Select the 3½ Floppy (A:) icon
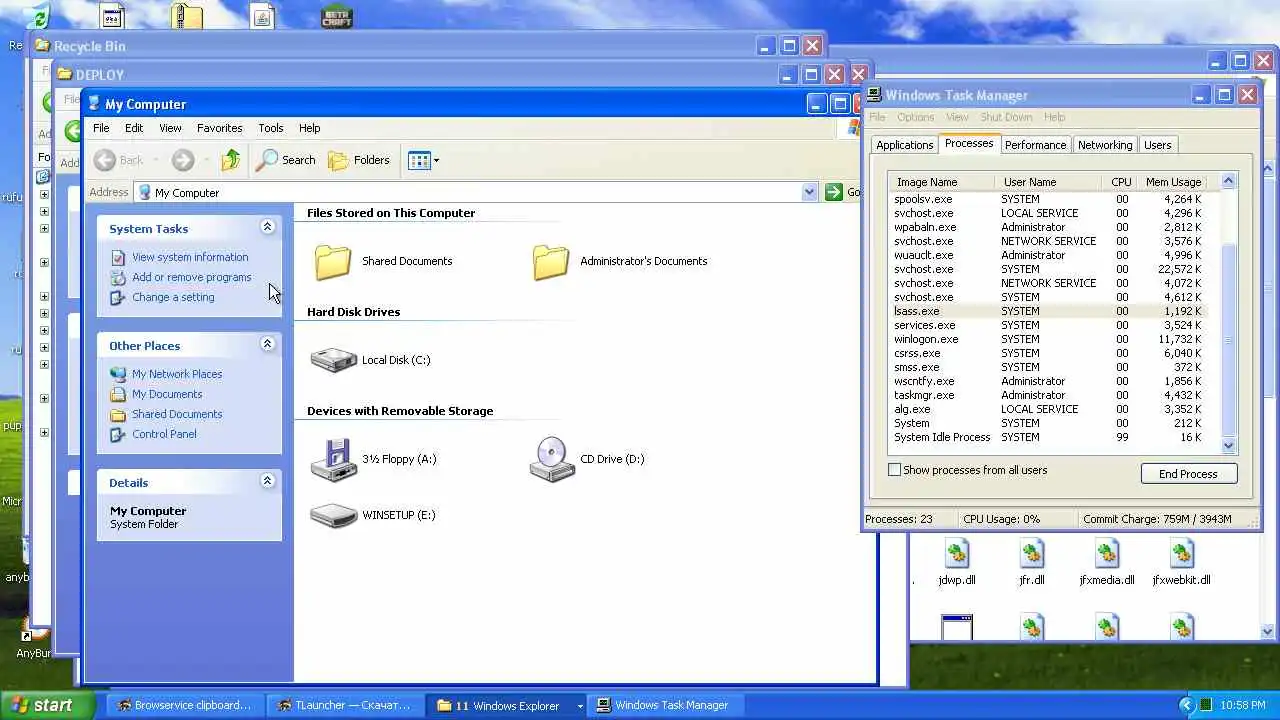 [x=333, y=459]
